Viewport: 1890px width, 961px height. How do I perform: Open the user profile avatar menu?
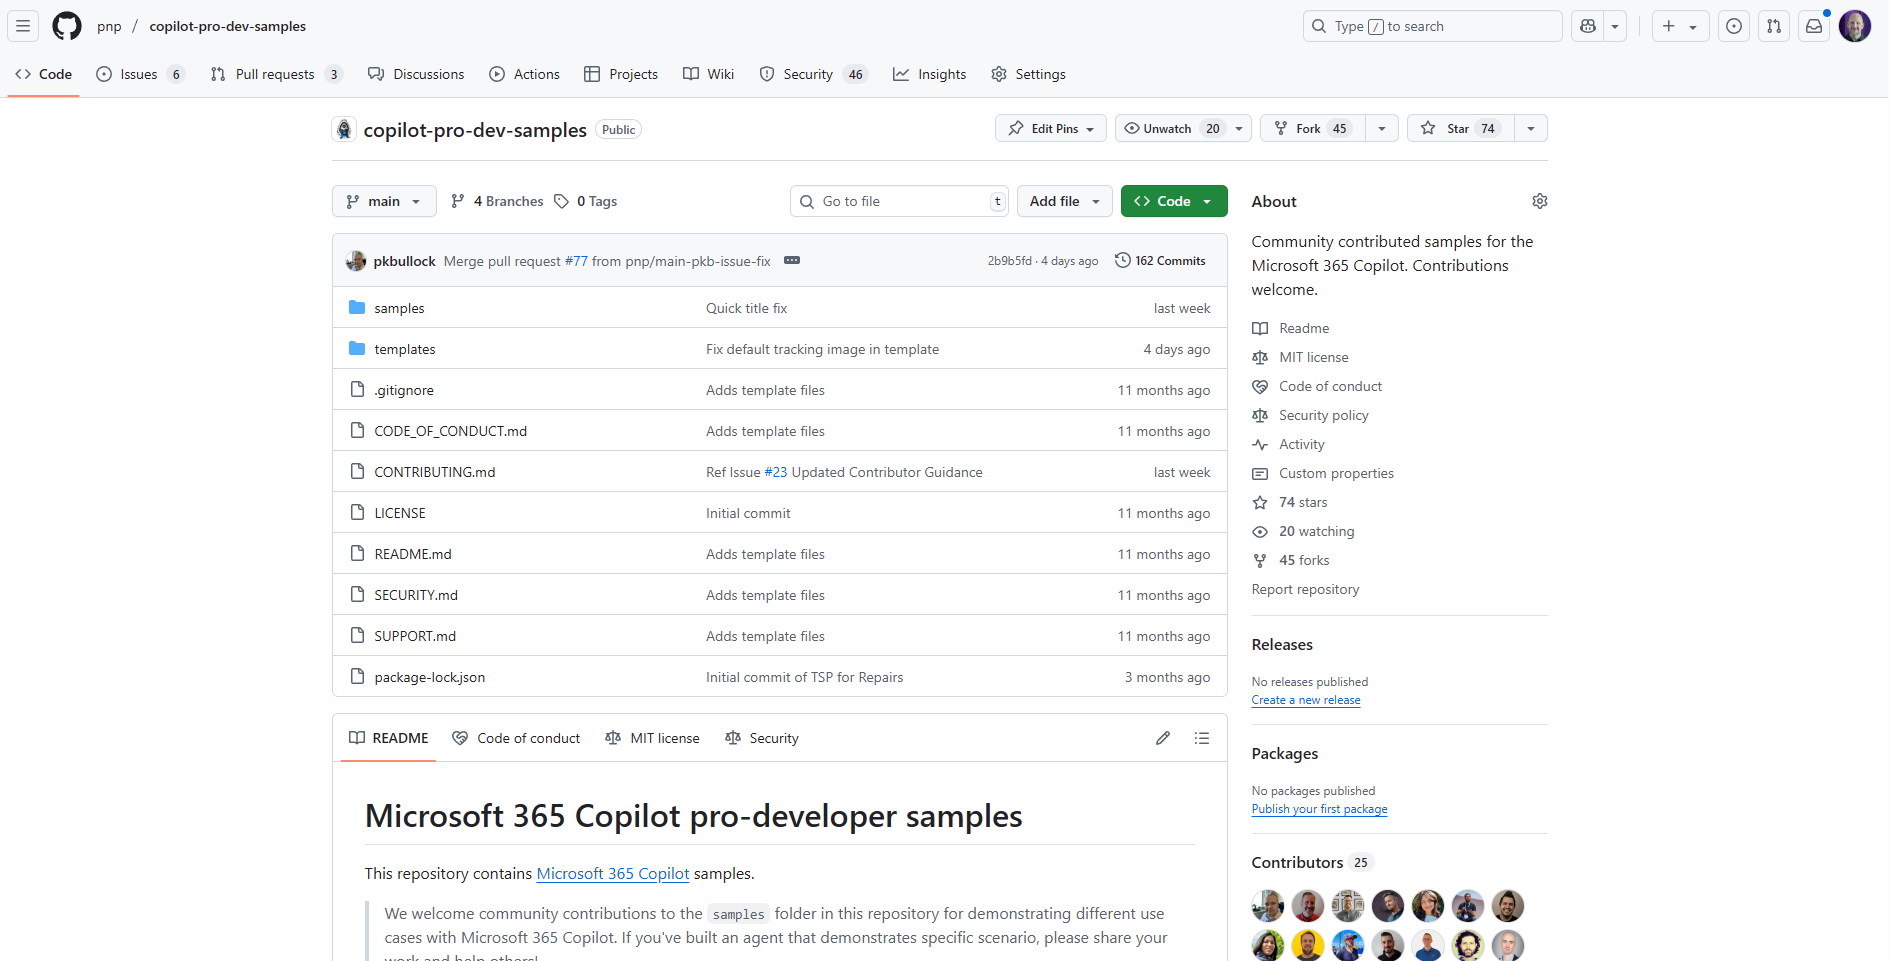[1855, 26]
